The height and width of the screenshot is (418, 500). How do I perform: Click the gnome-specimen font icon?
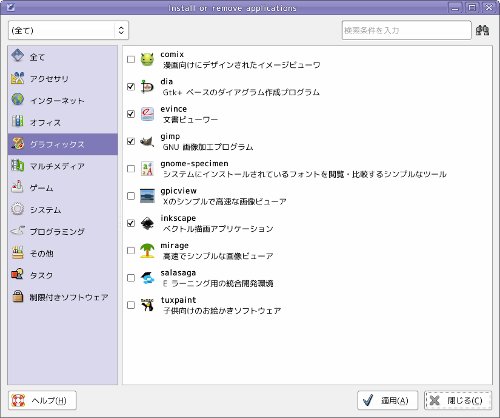tap(147, 169)
